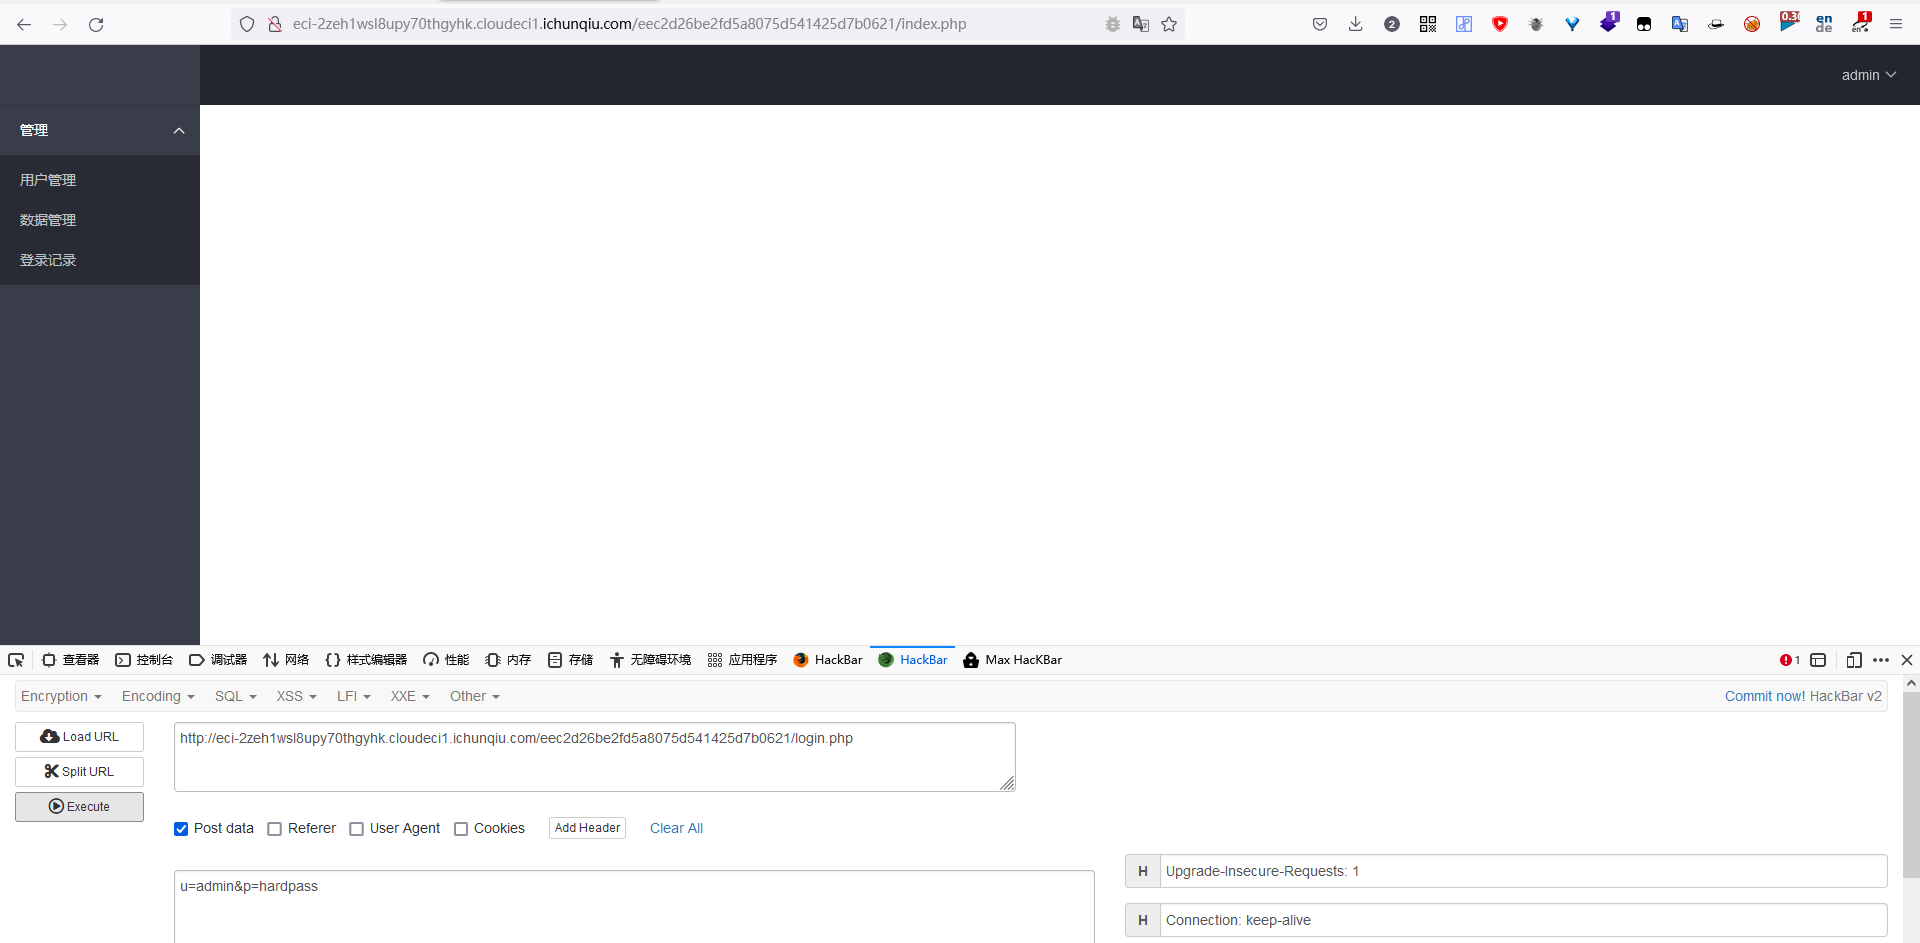The image size is (1920, 943).
Task: Click the QR code extension icon
Action: [x=1428, y=24]
